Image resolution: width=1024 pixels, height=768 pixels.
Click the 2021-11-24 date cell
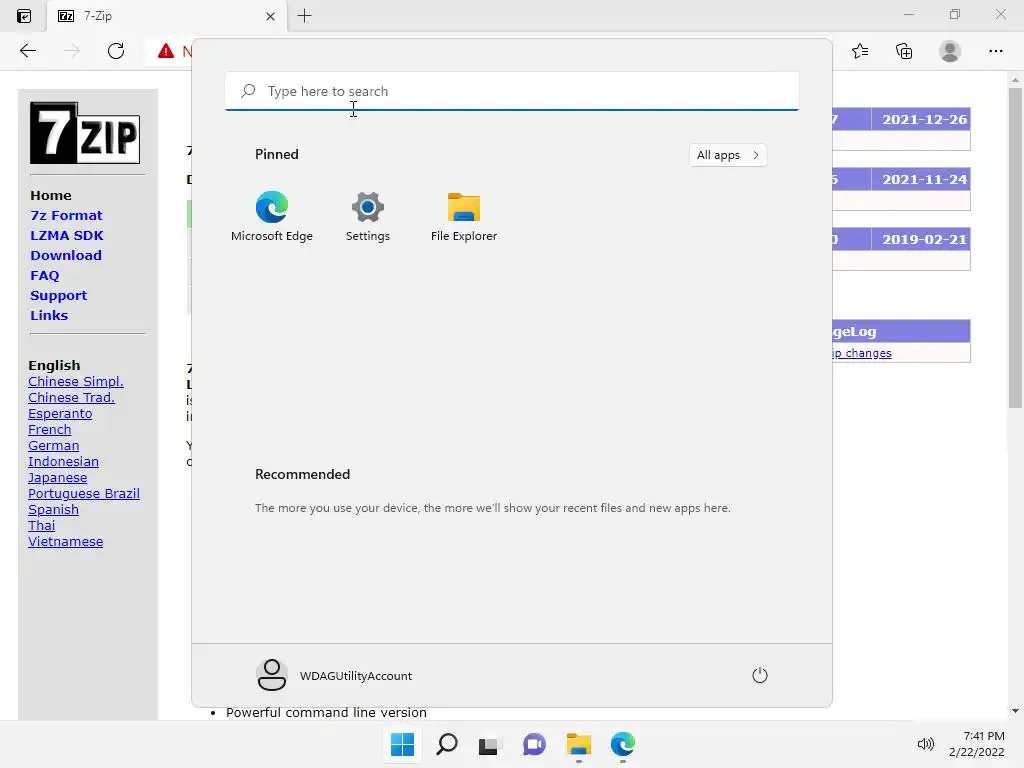click(x=921, y=180)
